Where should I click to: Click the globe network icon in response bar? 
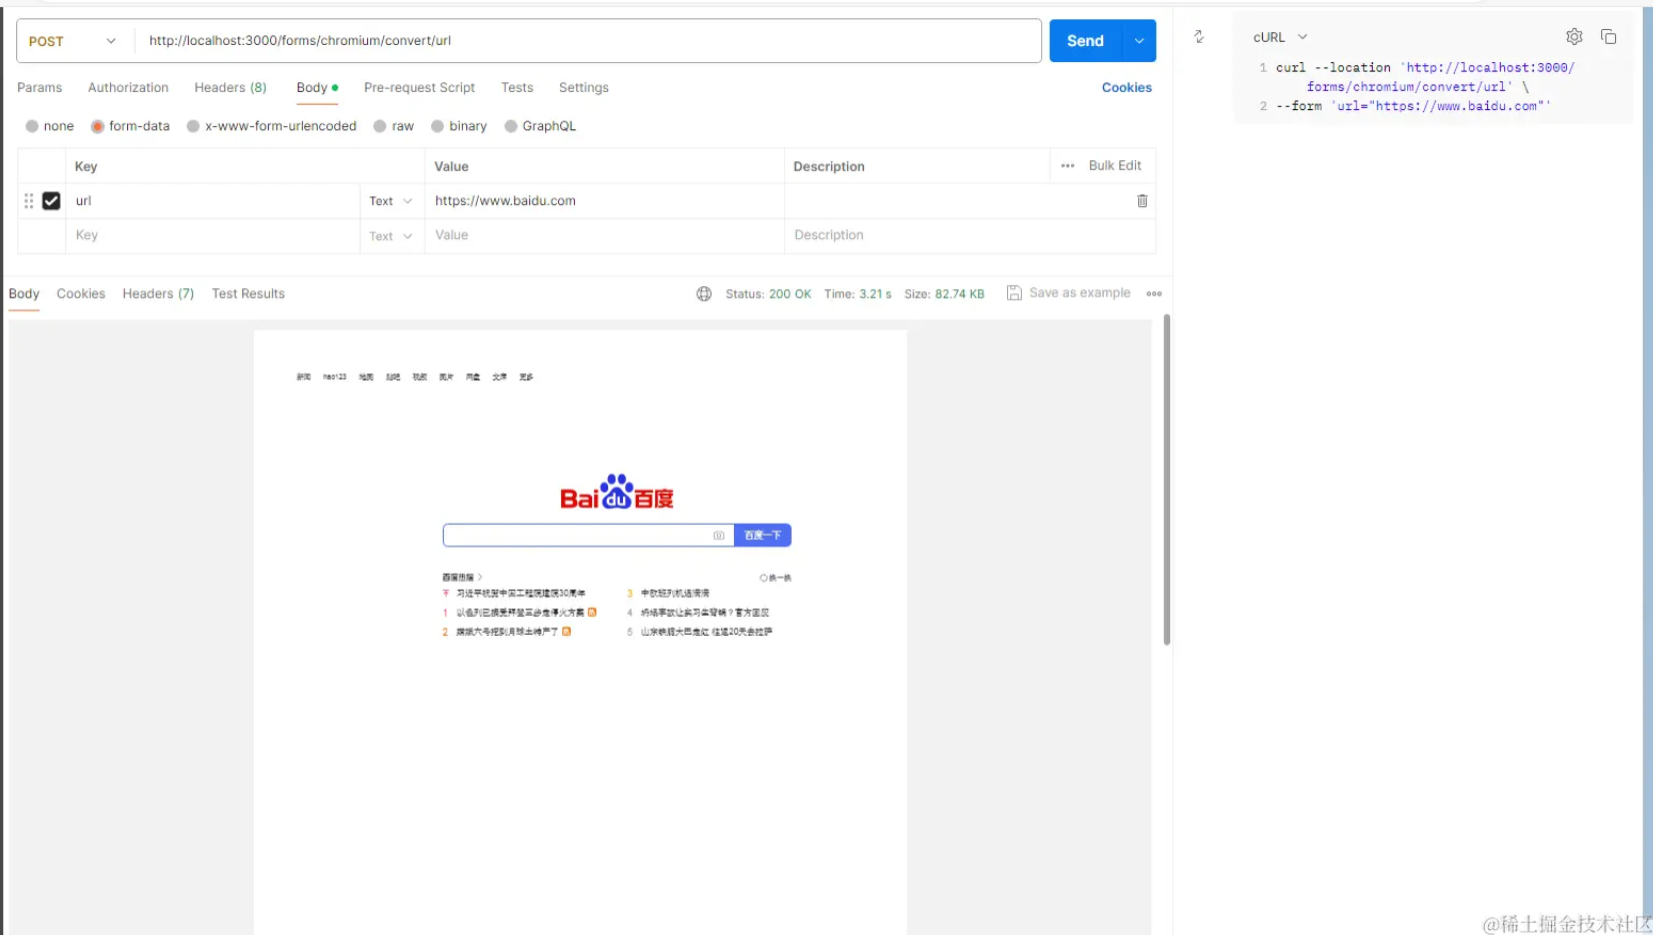[x=704, y=293]
